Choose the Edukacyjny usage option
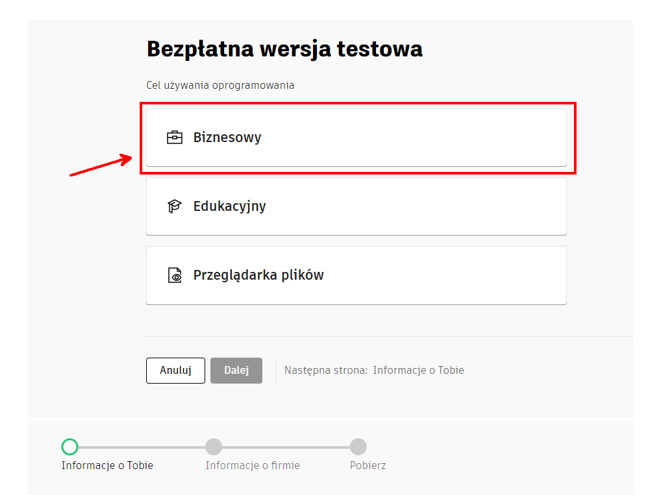Viewport: 668px width, 495px height. click(356, 207)
